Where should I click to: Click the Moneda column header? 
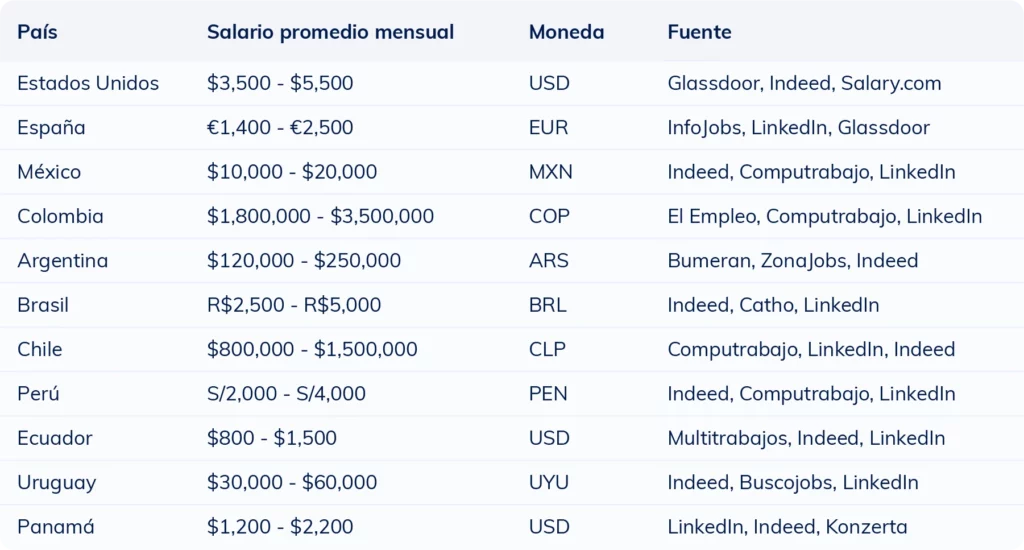coord(566,32)
